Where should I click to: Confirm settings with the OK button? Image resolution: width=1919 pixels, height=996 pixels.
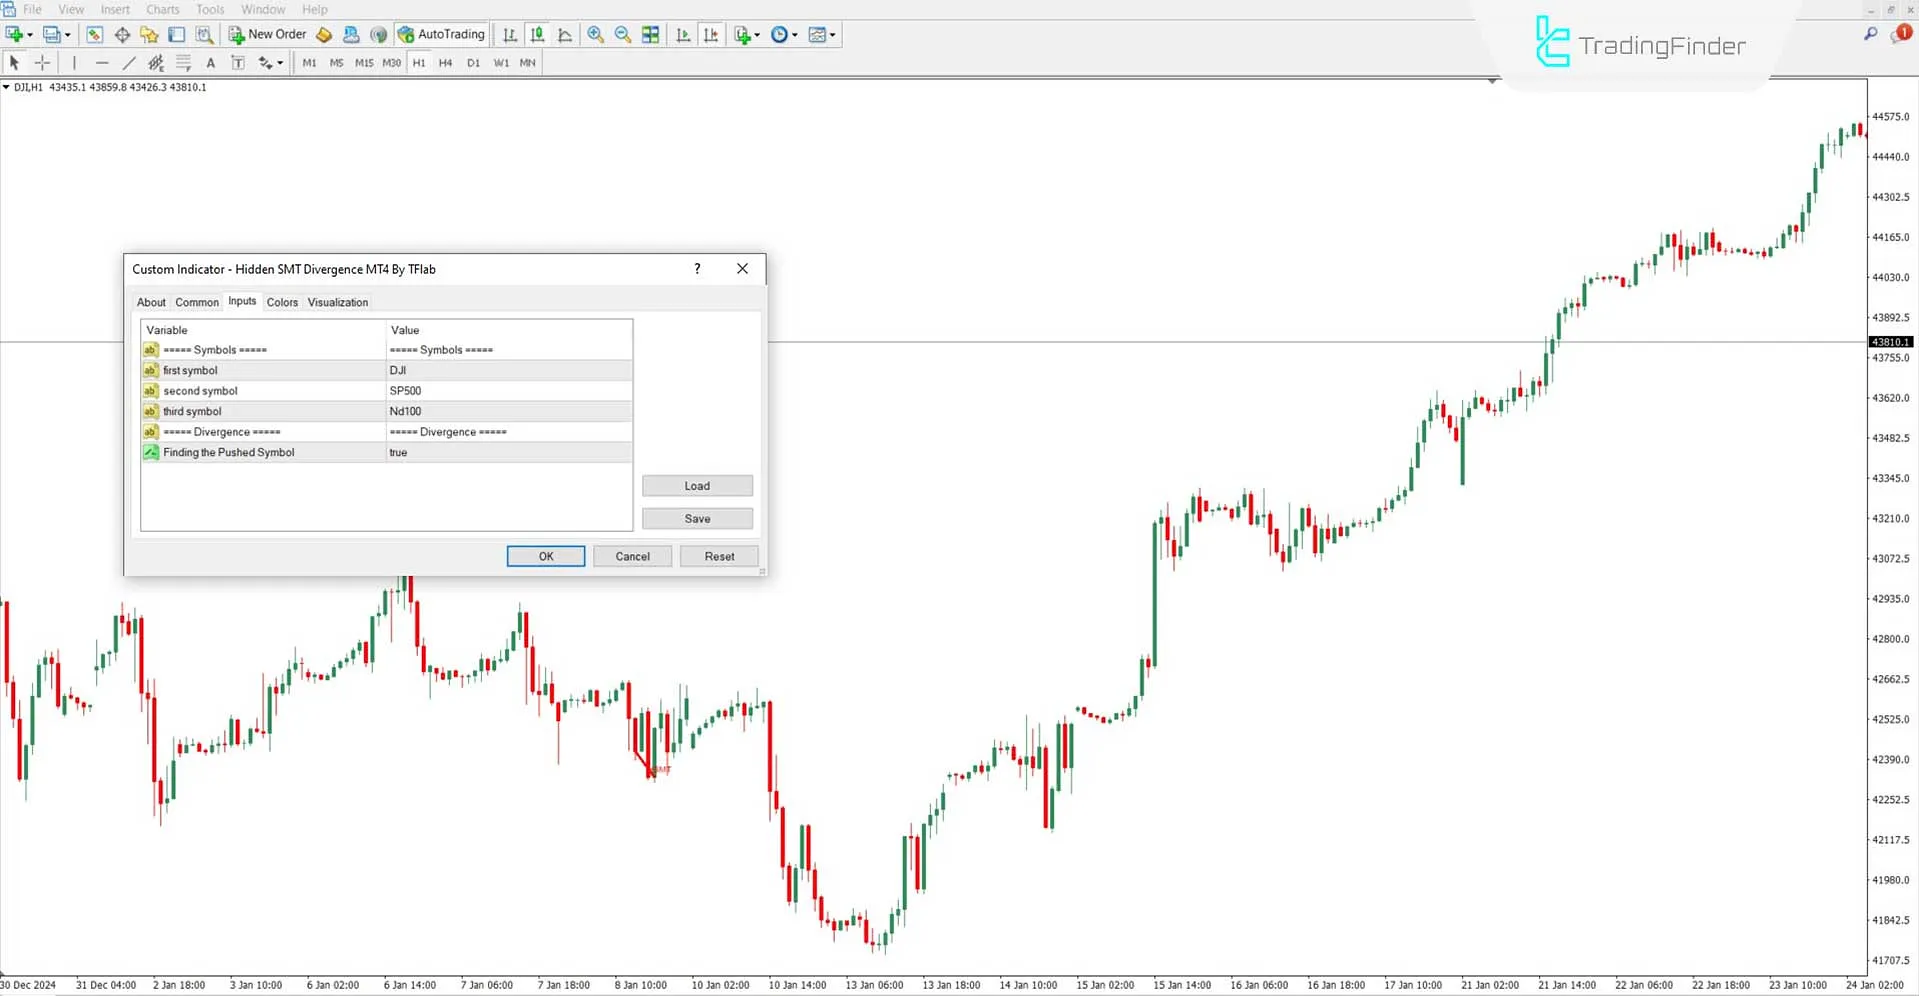(x=545, y=556)
